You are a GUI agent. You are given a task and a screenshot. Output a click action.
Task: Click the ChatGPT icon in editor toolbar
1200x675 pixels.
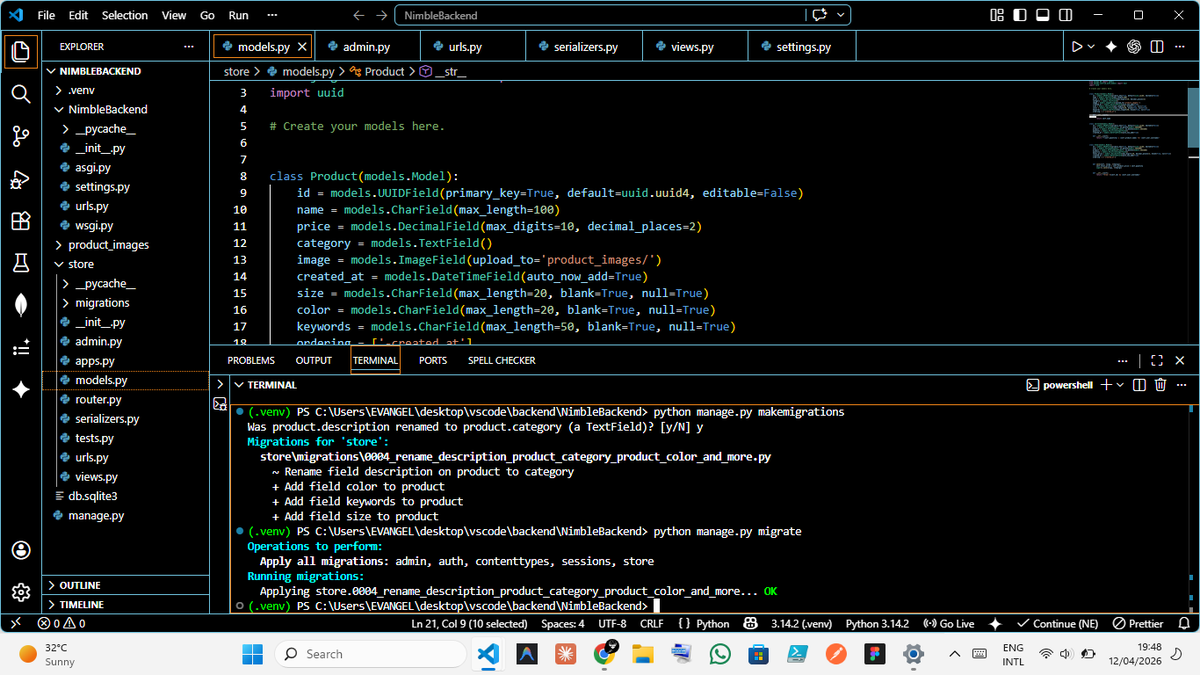tap(1134, 47)
